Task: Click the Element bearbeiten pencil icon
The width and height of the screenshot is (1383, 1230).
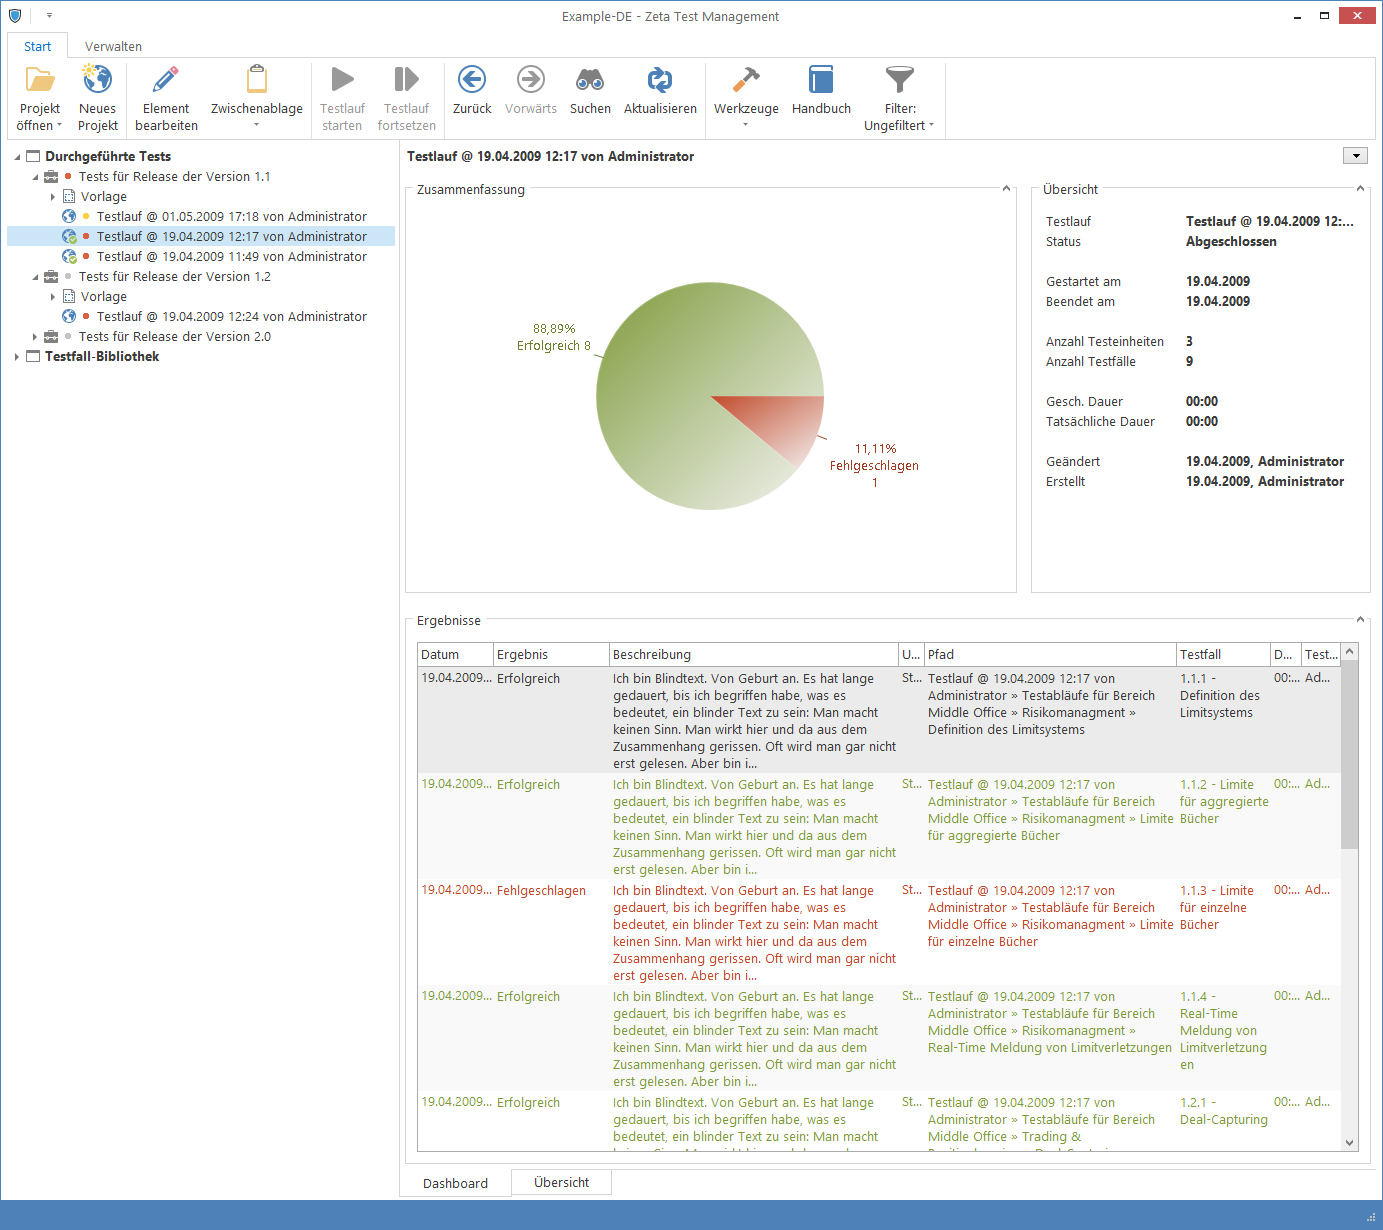Action: click(x=166, y=80)
